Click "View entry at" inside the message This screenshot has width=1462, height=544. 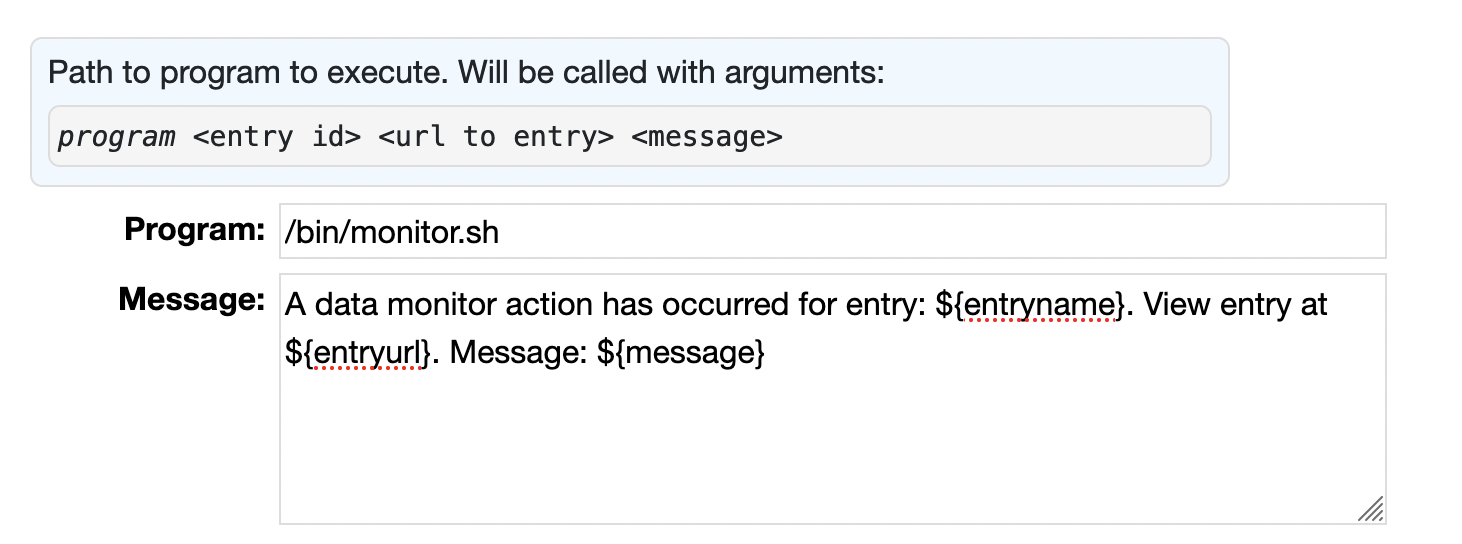[1235, 304]
